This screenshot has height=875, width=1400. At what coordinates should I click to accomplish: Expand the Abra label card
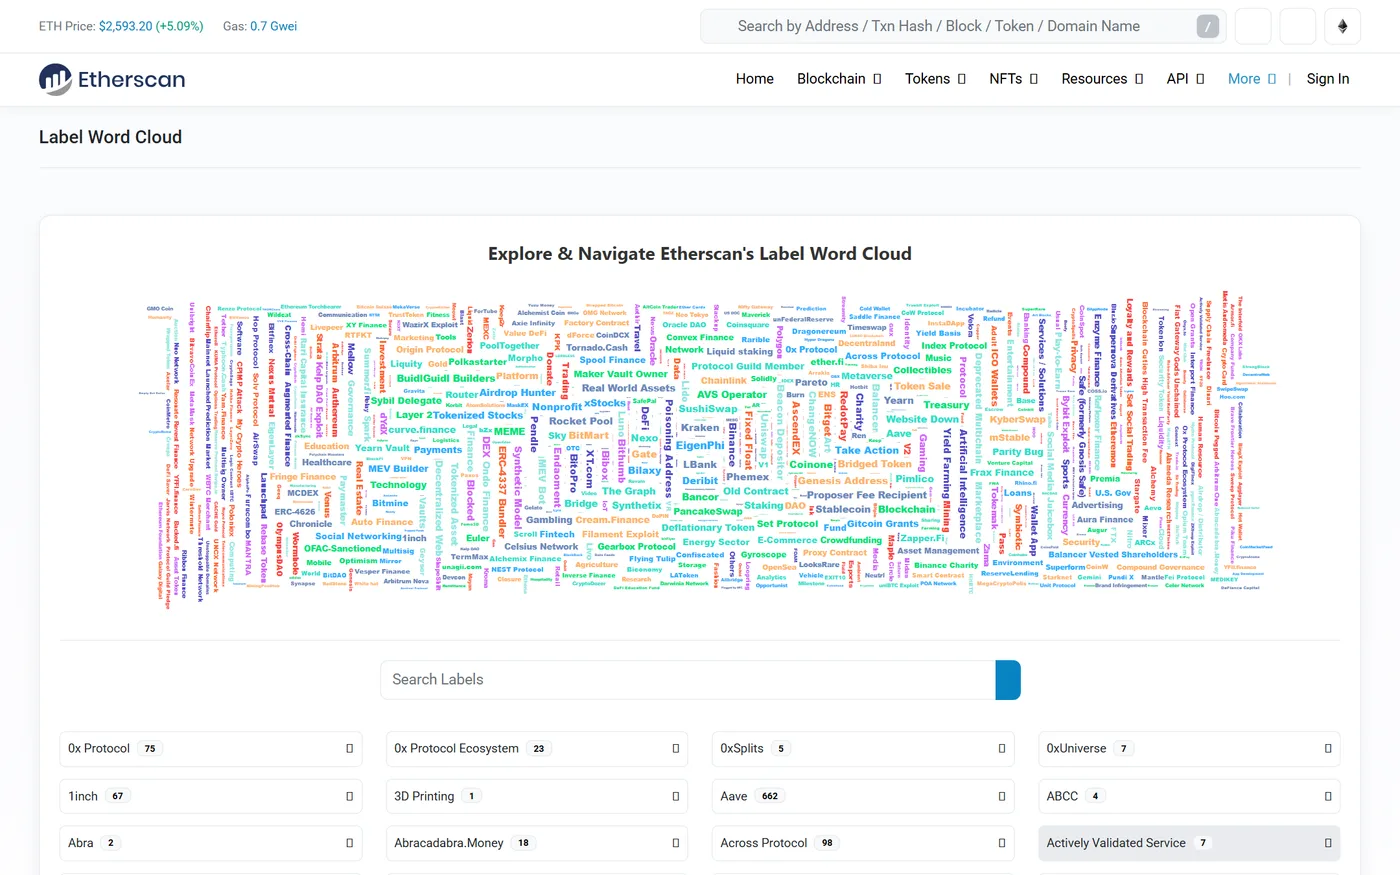coord(211,844)
